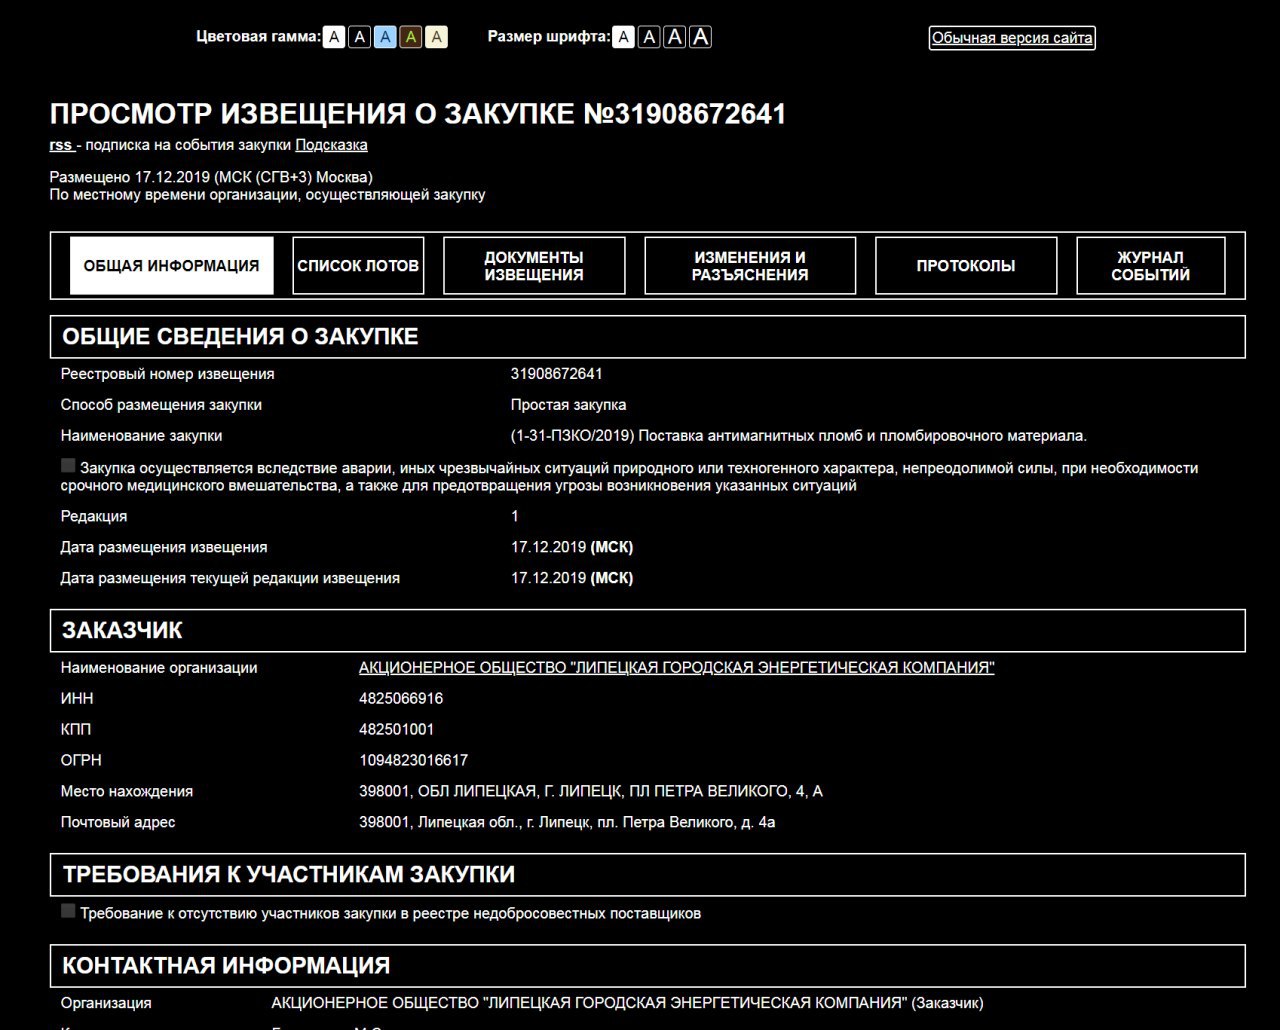
Task: Apply the beige color scheme icon
Action: [x=436, y=38]
